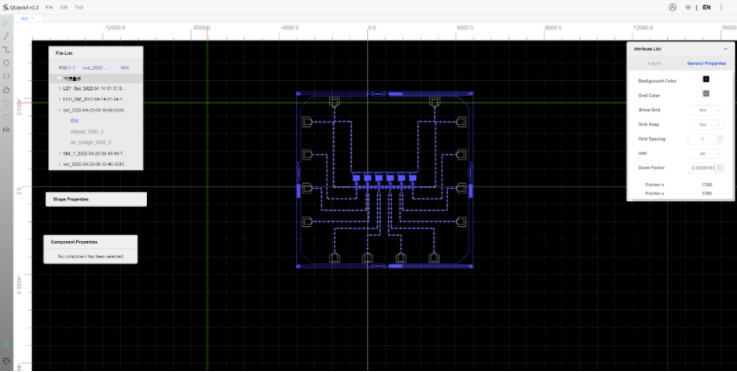Open the Background Color swatch
Viewport: 737px width, 372px height.
coord(706,79)
